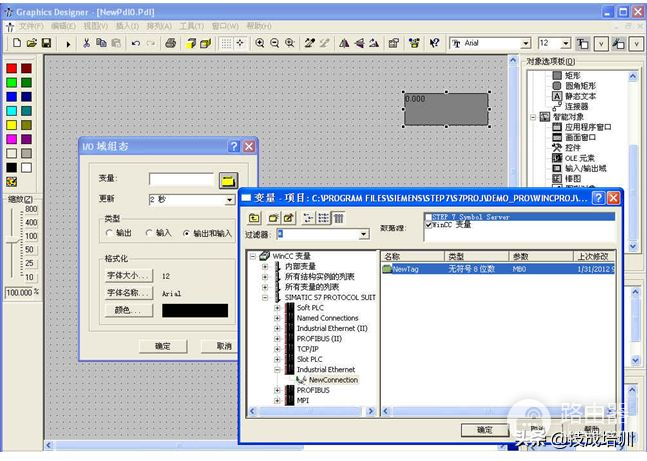647x461 pixels.
Task: Click the Cut scissors icon
Action: pos(87,43)
